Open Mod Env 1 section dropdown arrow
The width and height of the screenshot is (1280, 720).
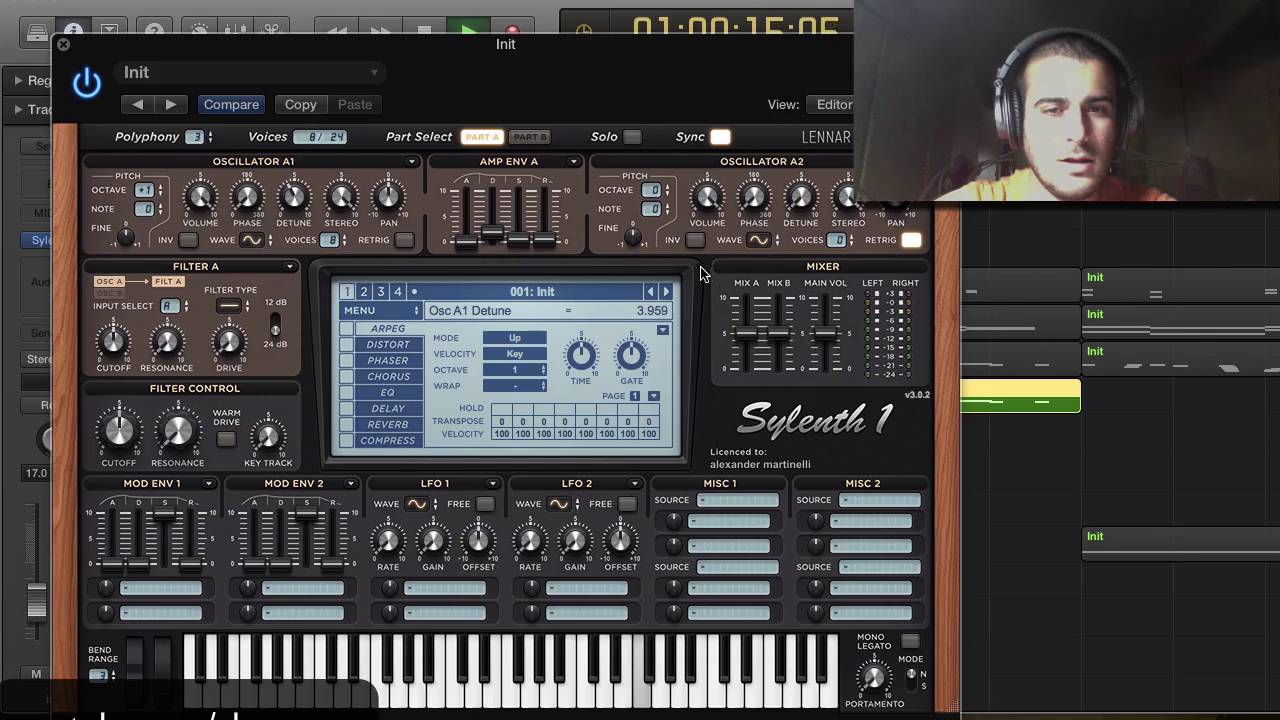208,484
